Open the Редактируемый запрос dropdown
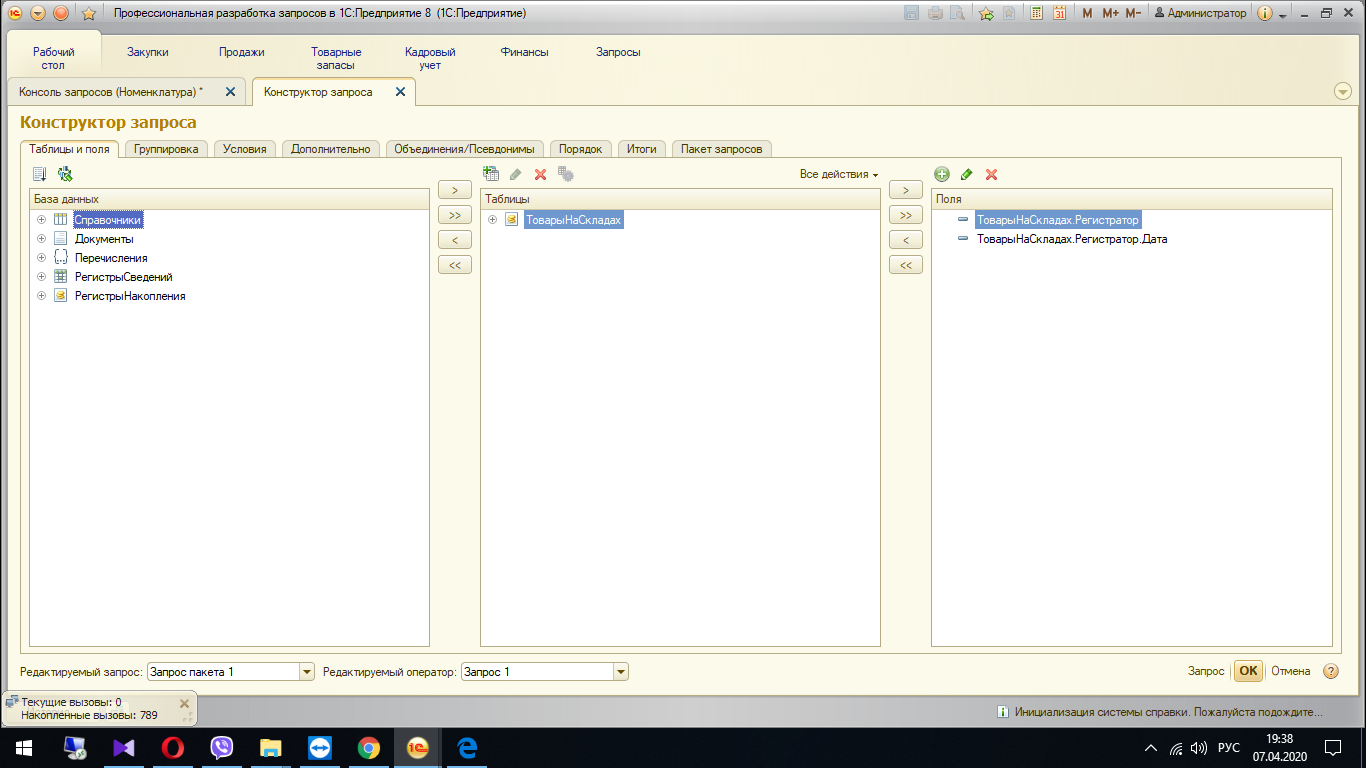The height and width of the screenshot is (768, 1366). (x=307, y=672)
